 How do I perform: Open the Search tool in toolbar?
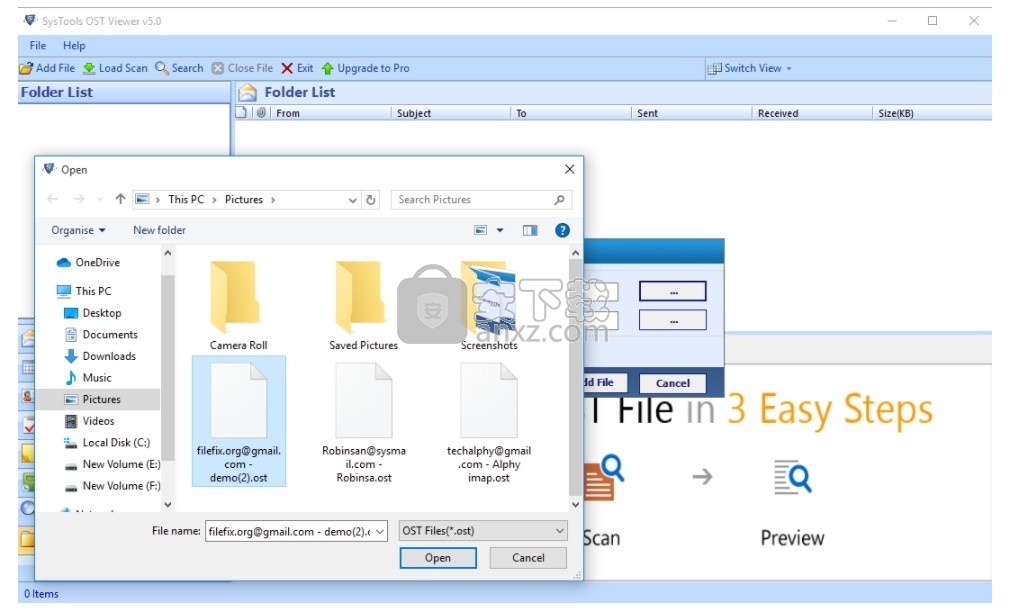tap(179, 68)
